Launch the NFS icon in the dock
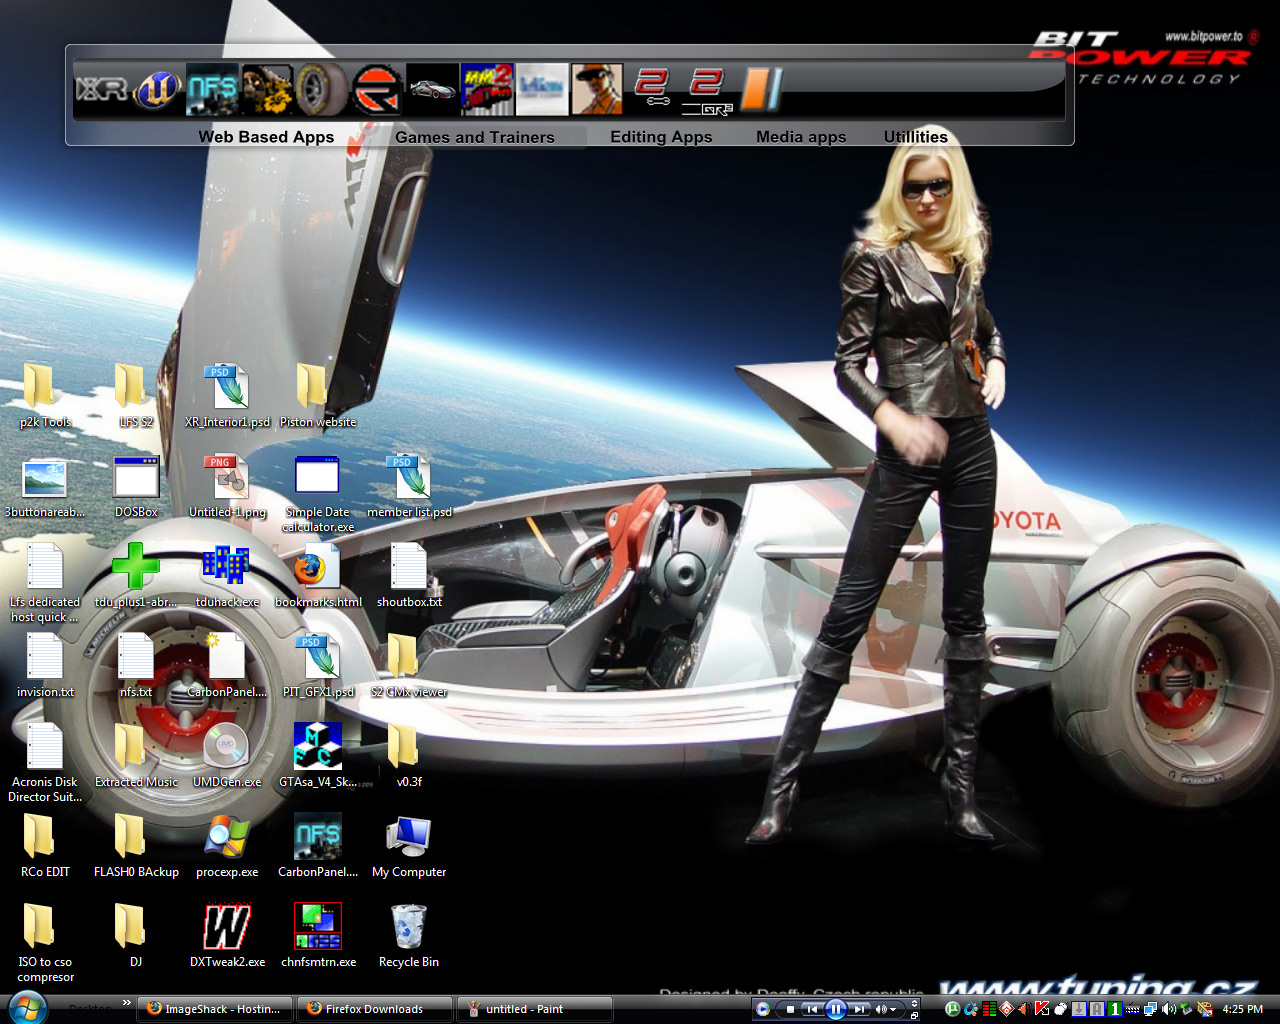Image resolution: width=1280 pixels, height=1024 pixels. click(x=212, y=90)
